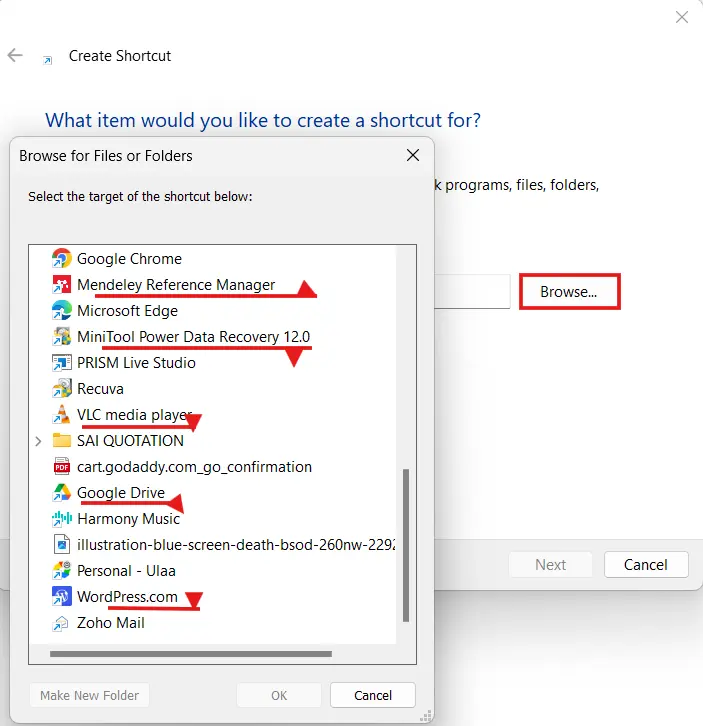
Task: Click the VLC media player cone icon
Action: pyautogui.click(x=62, y=414)
